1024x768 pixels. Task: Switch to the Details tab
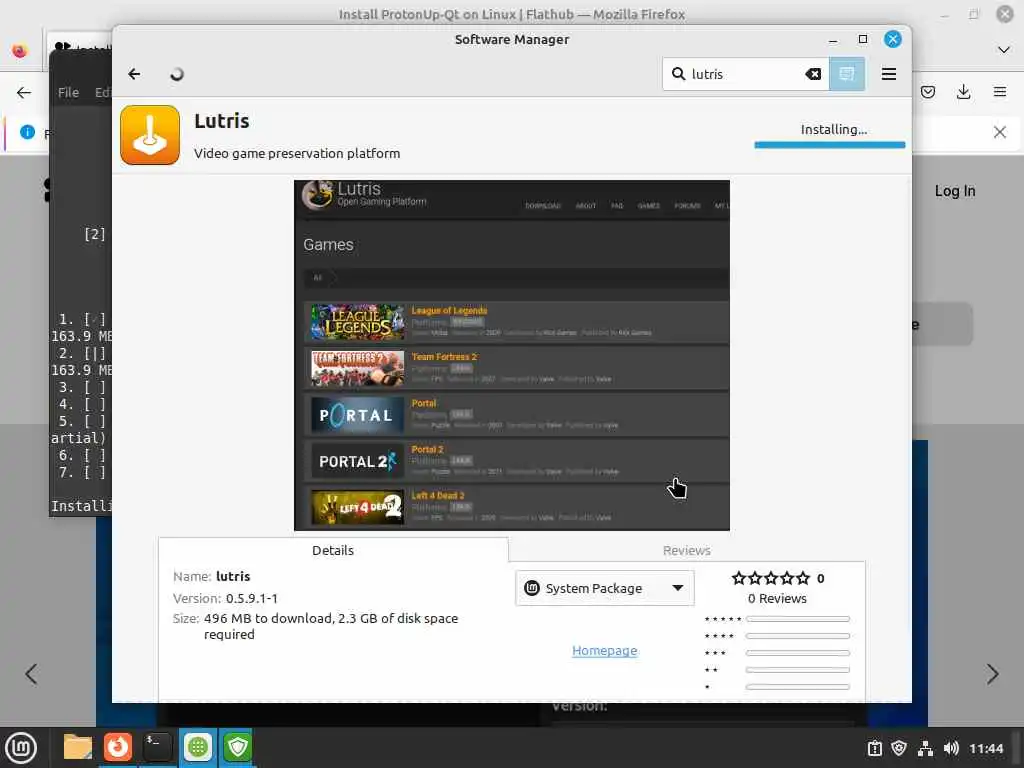click(332, 550)
